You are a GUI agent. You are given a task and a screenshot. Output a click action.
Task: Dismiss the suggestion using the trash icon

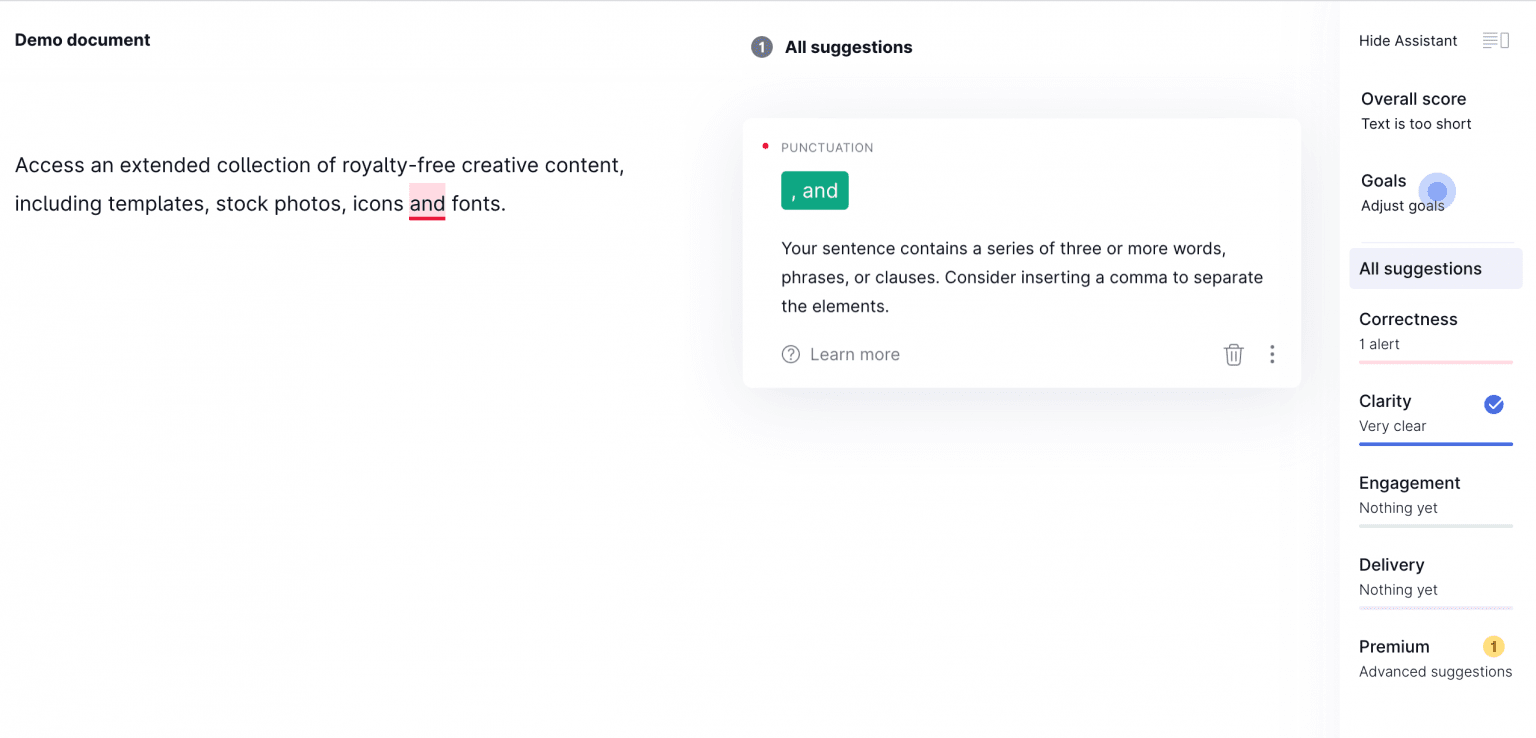click(x=1233, y=354)
